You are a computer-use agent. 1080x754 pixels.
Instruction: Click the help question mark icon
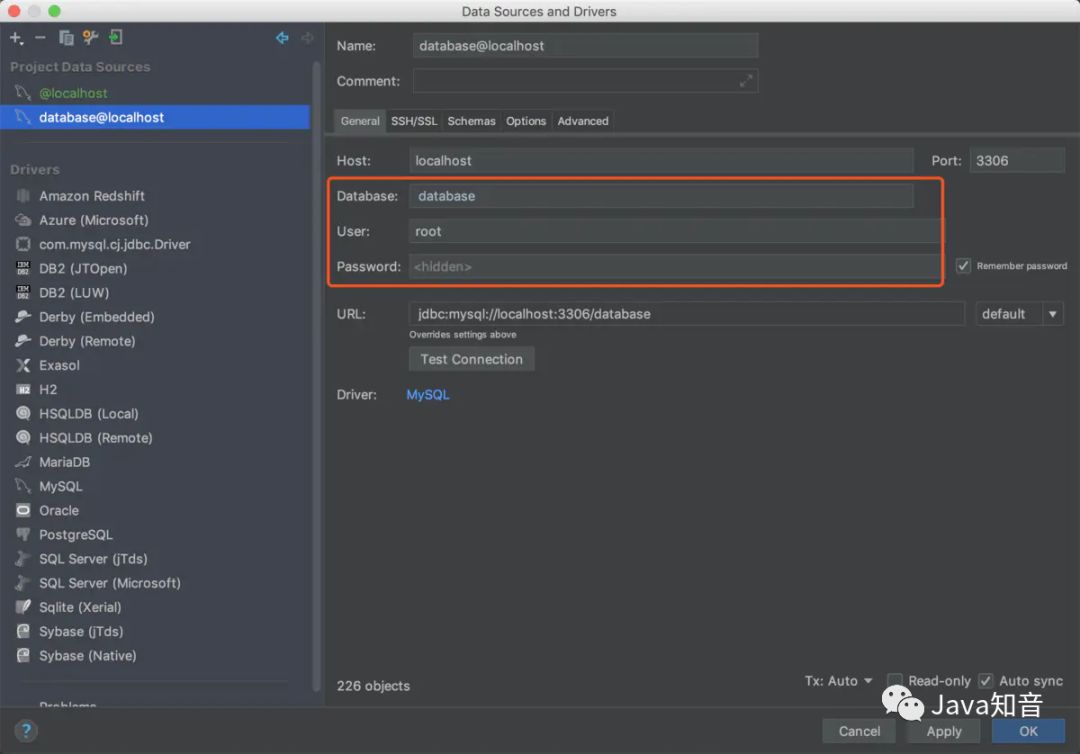26,731
